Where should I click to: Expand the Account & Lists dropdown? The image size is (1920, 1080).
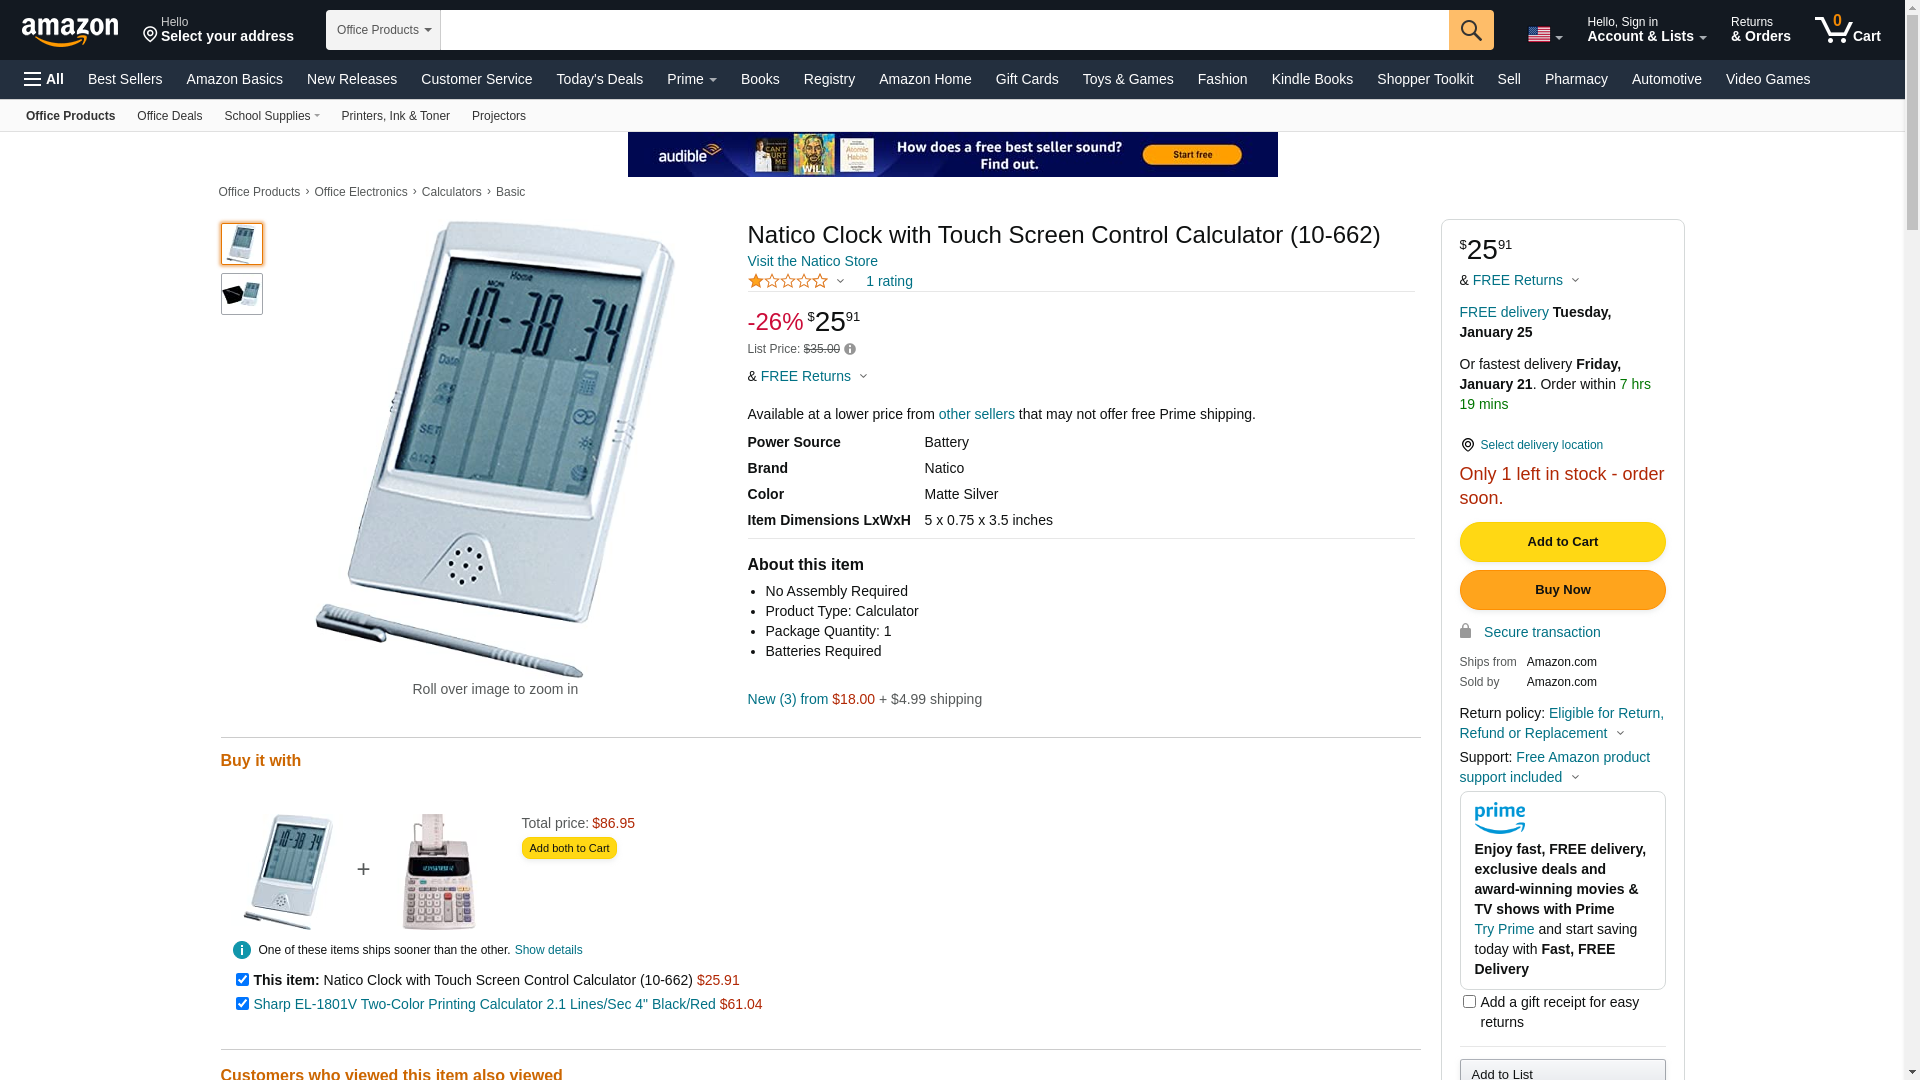(x=1646, y=30)
